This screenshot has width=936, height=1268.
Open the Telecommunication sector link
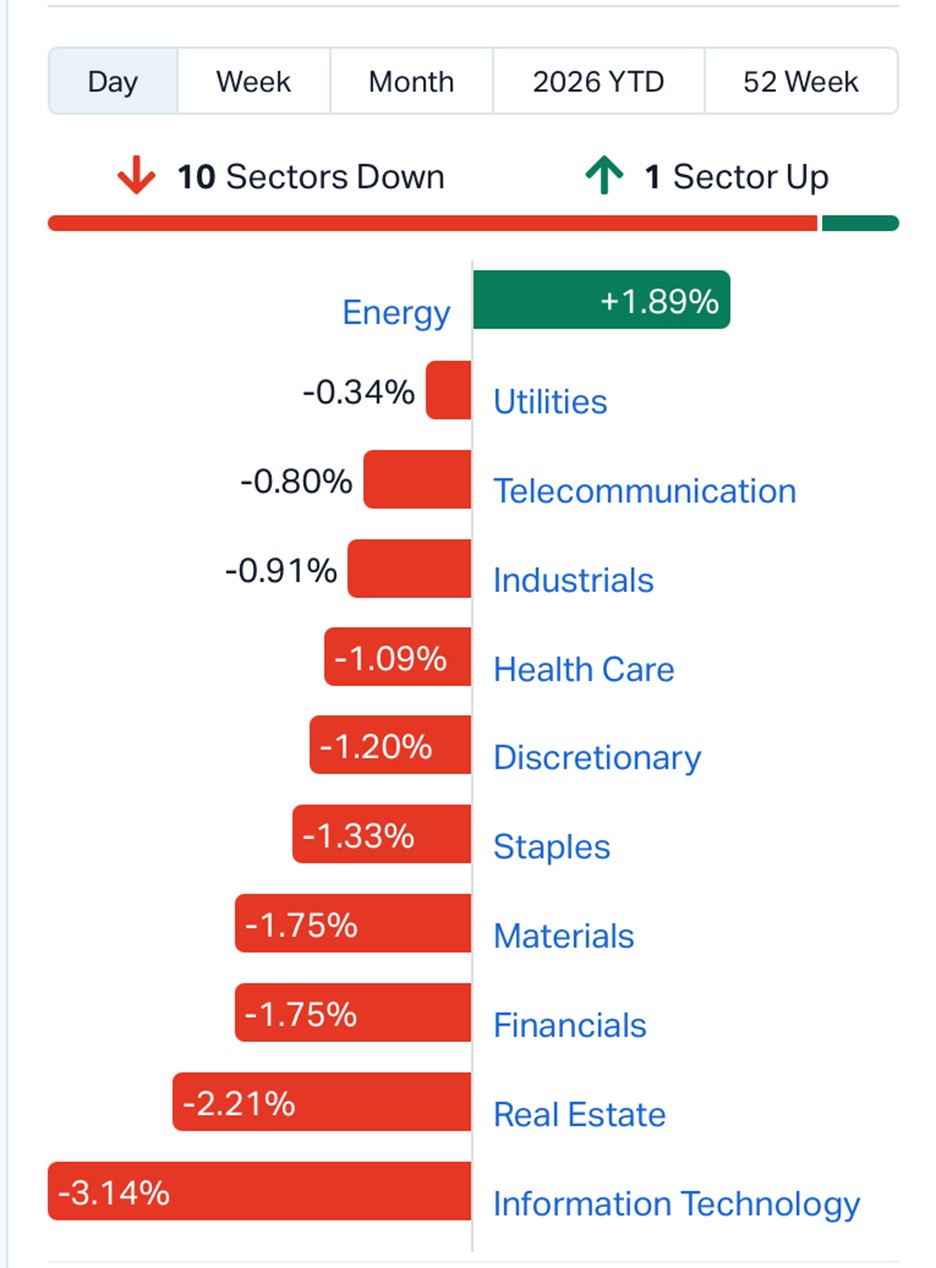pos(645,491)
